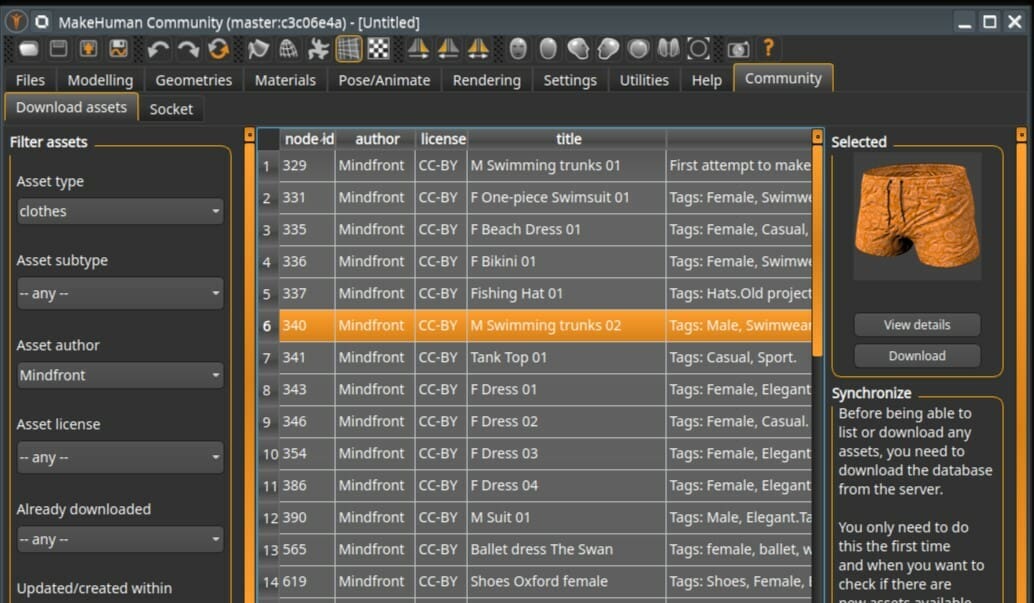The height and width of the screenshot is (603, 1034).
Task: Open the Asset license dropdown
Action: pos(120,457)
